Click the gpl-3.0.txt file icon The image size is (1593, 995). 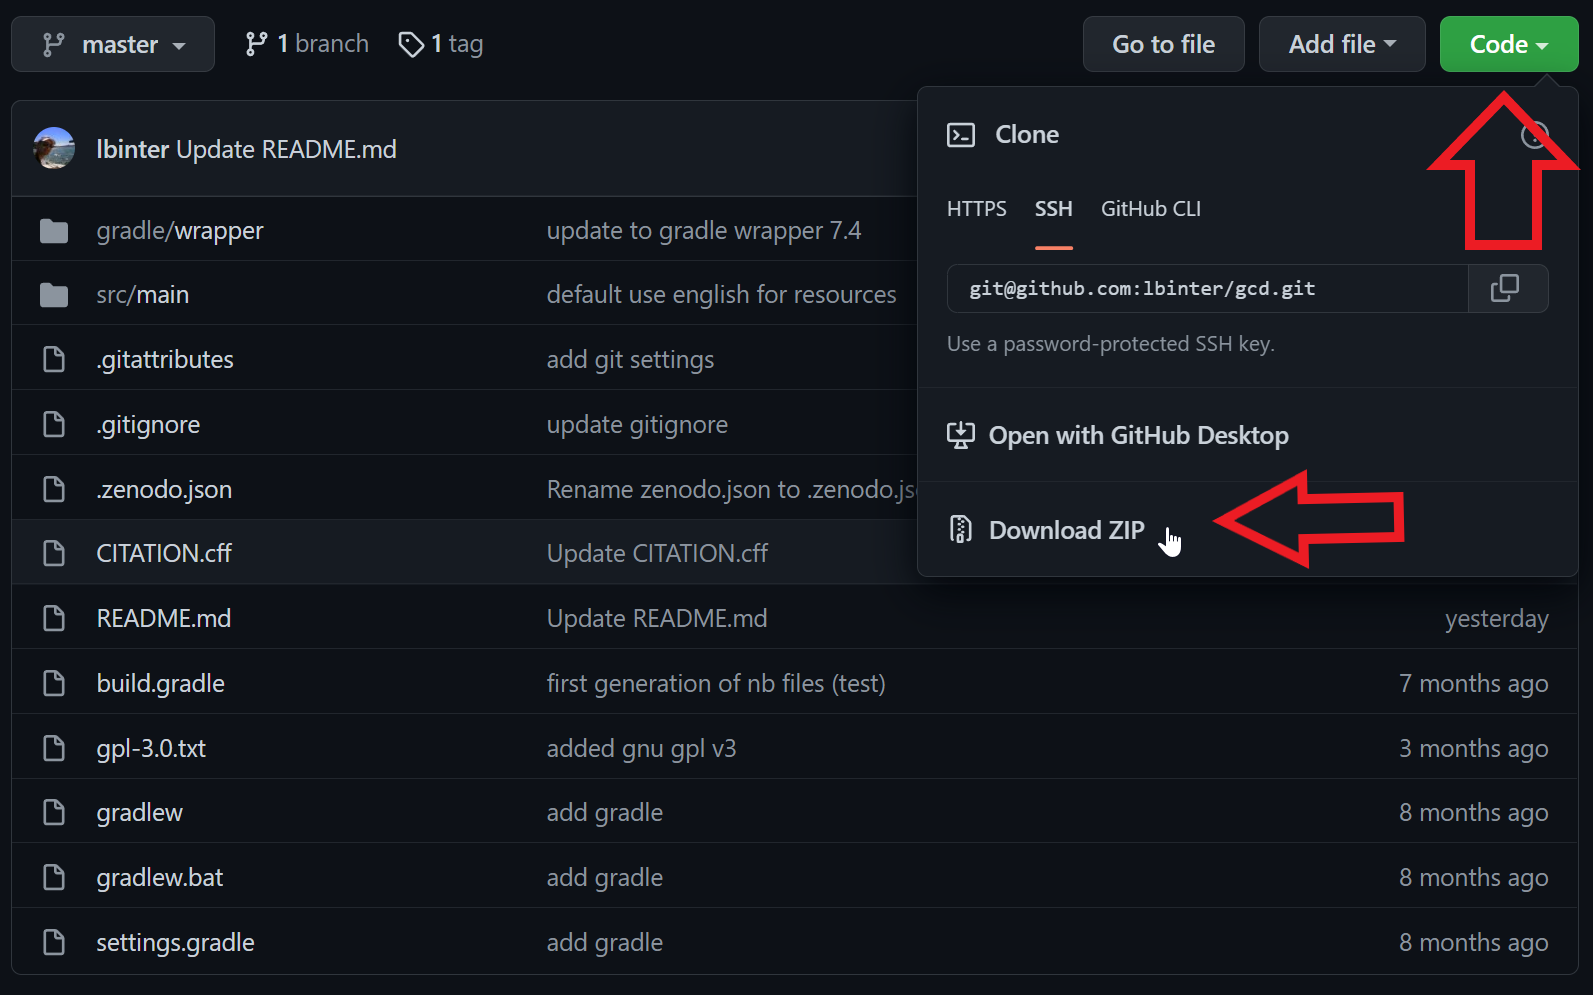coord(54,748)
